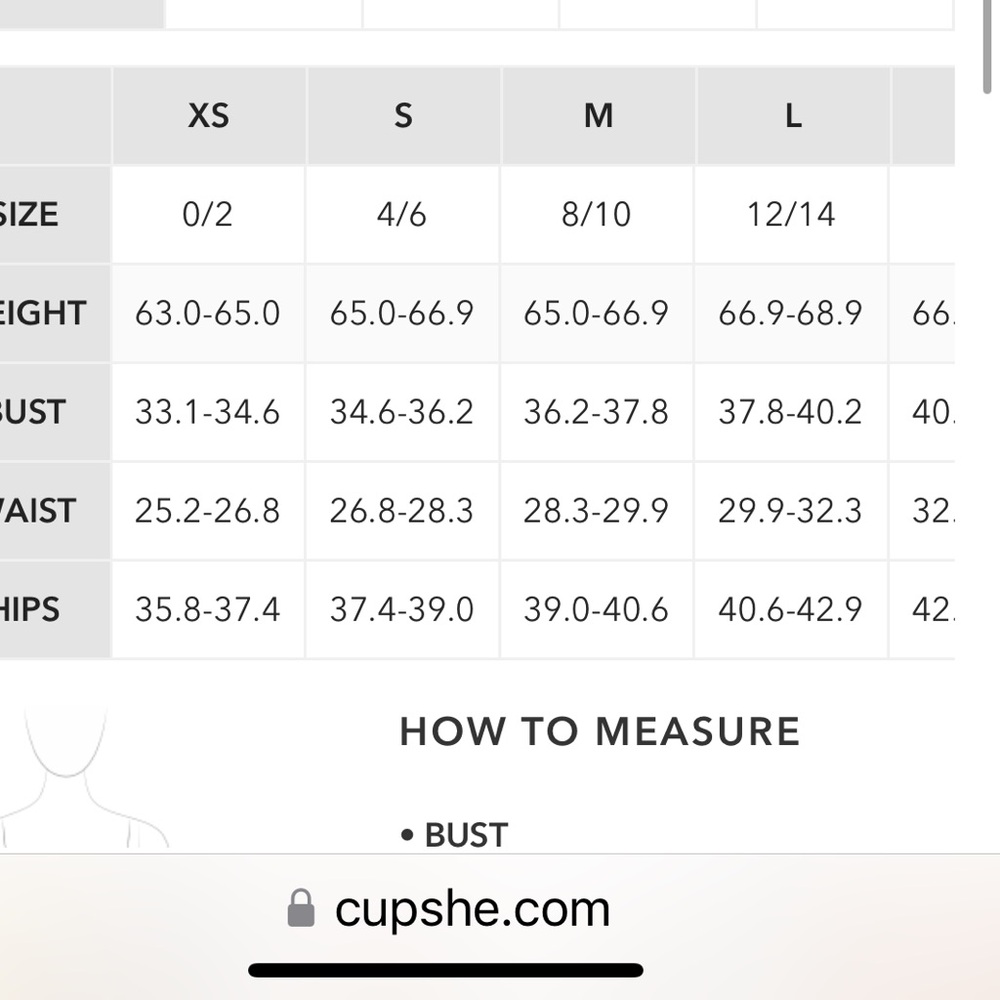Tap the lock icon beside cupshe.com
This screenshot has height=1000, width=1000.
tap(301, 908)
